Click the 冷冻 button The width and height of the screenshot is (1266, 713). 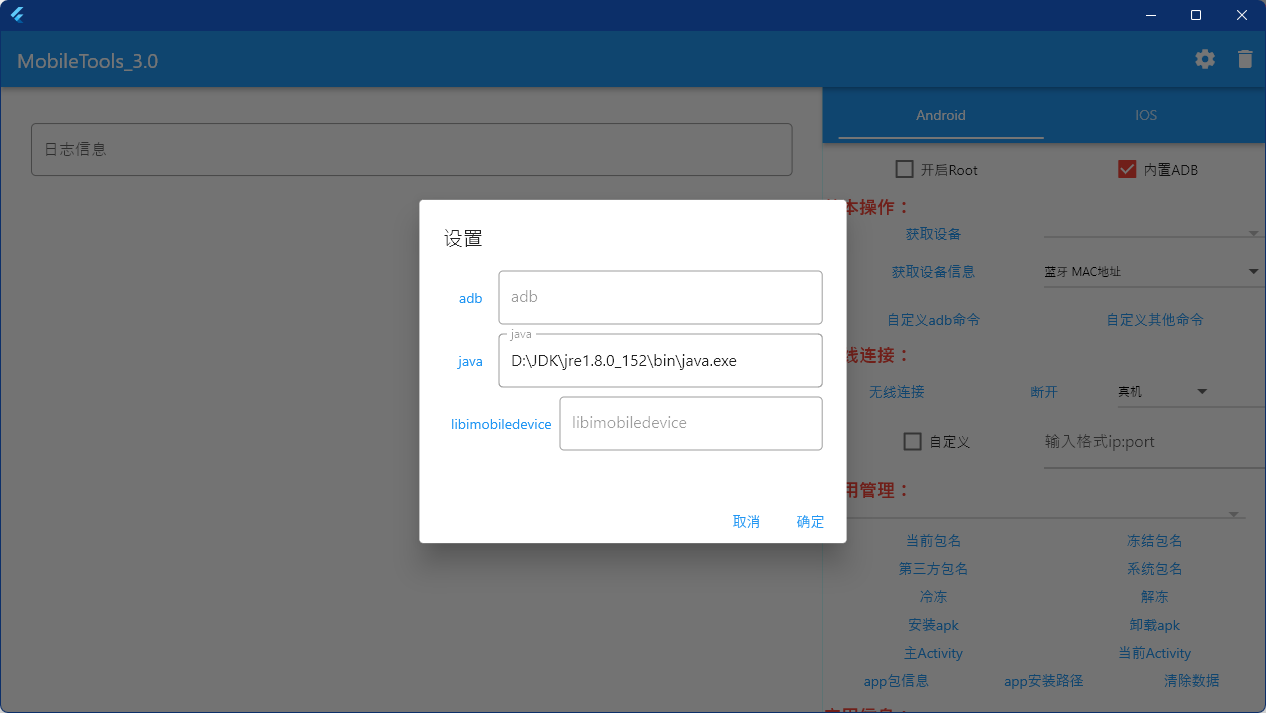click(933, 597)
